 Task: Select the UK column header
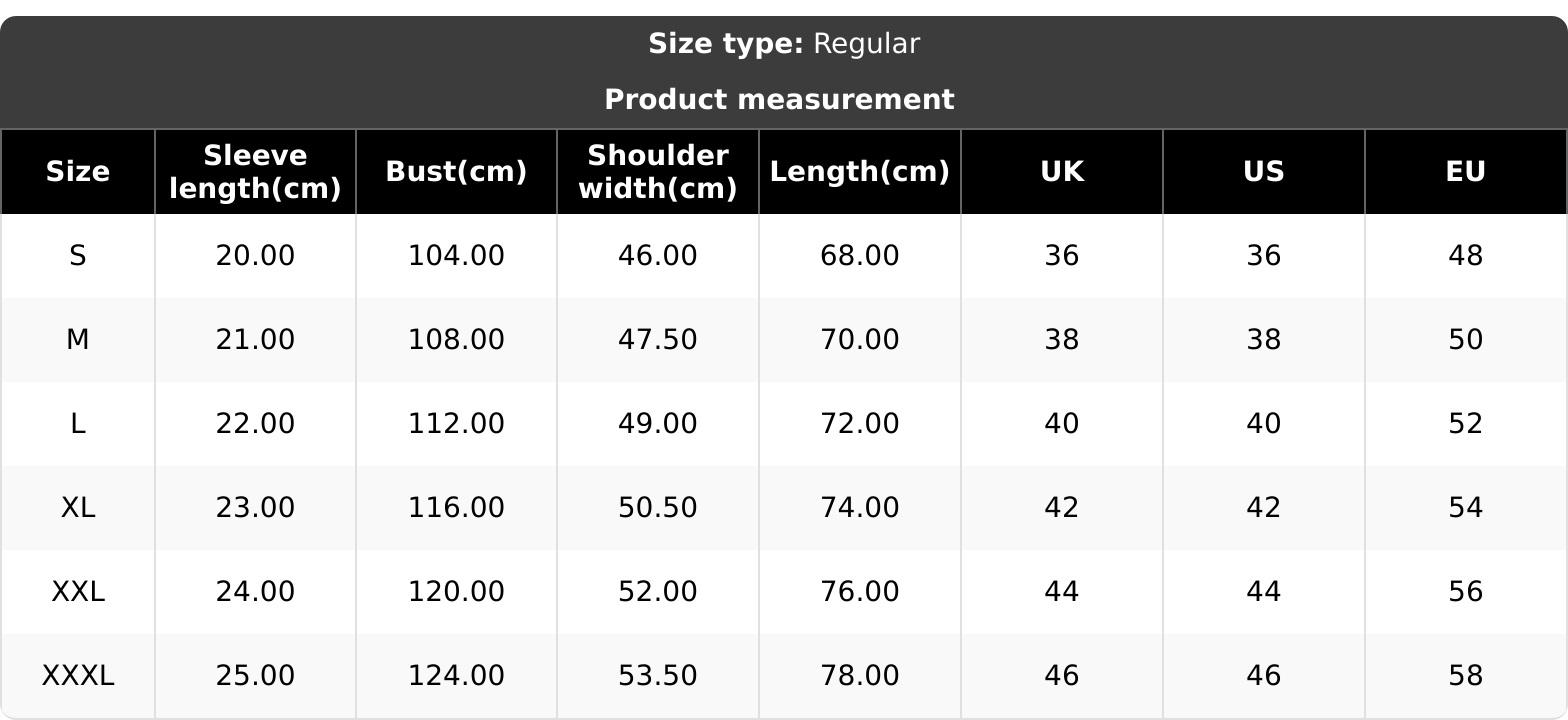(1061, 172)
